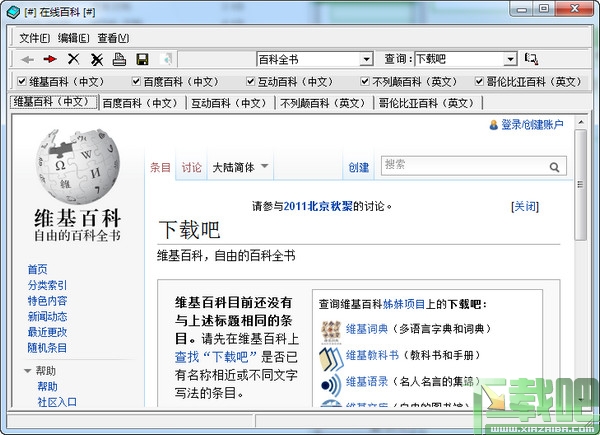Click the 登录/创建账户 link
Viewport: 600px width, 435px height.
tap(532, 125)
